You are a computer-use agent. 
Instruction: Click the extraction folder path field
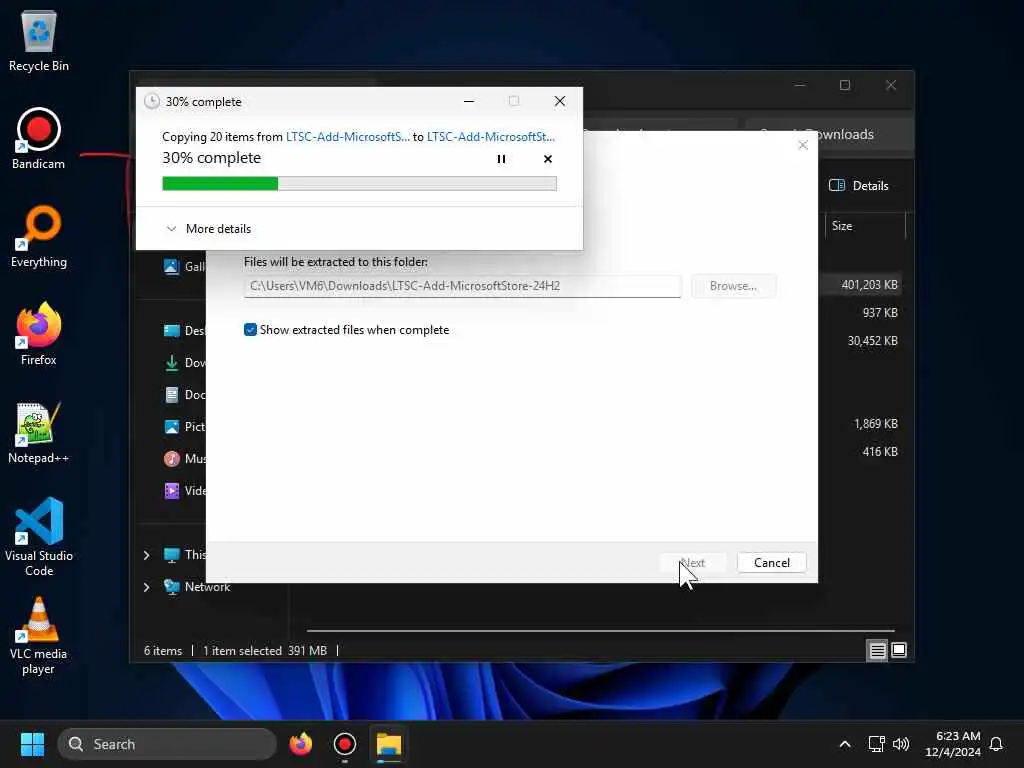click(462, 286)
